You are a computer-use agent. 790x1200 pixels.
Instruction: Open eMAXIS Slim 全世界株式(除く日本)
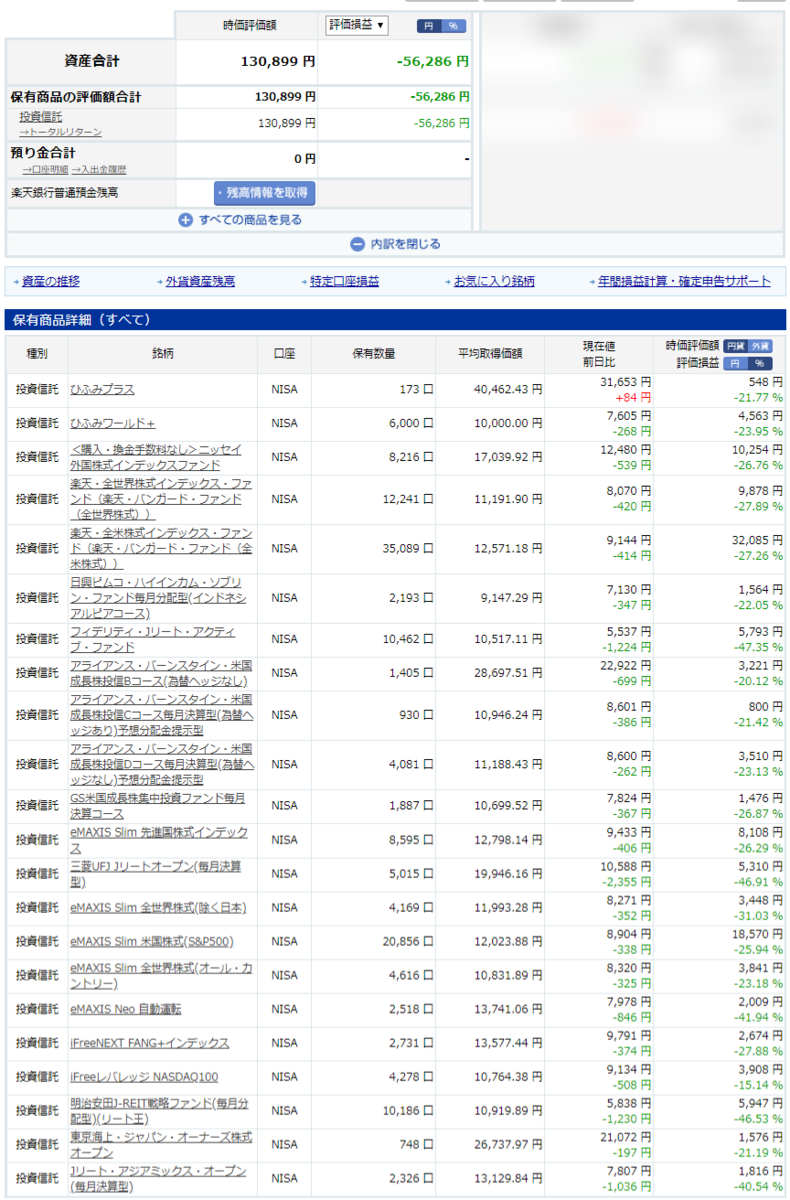click(x=158, y=908)
